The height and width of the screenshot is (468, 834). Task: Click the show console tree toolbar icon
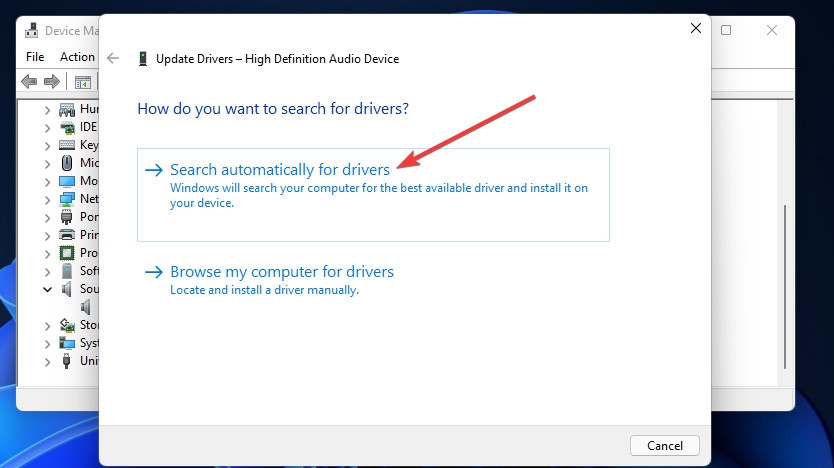point(82,82)
